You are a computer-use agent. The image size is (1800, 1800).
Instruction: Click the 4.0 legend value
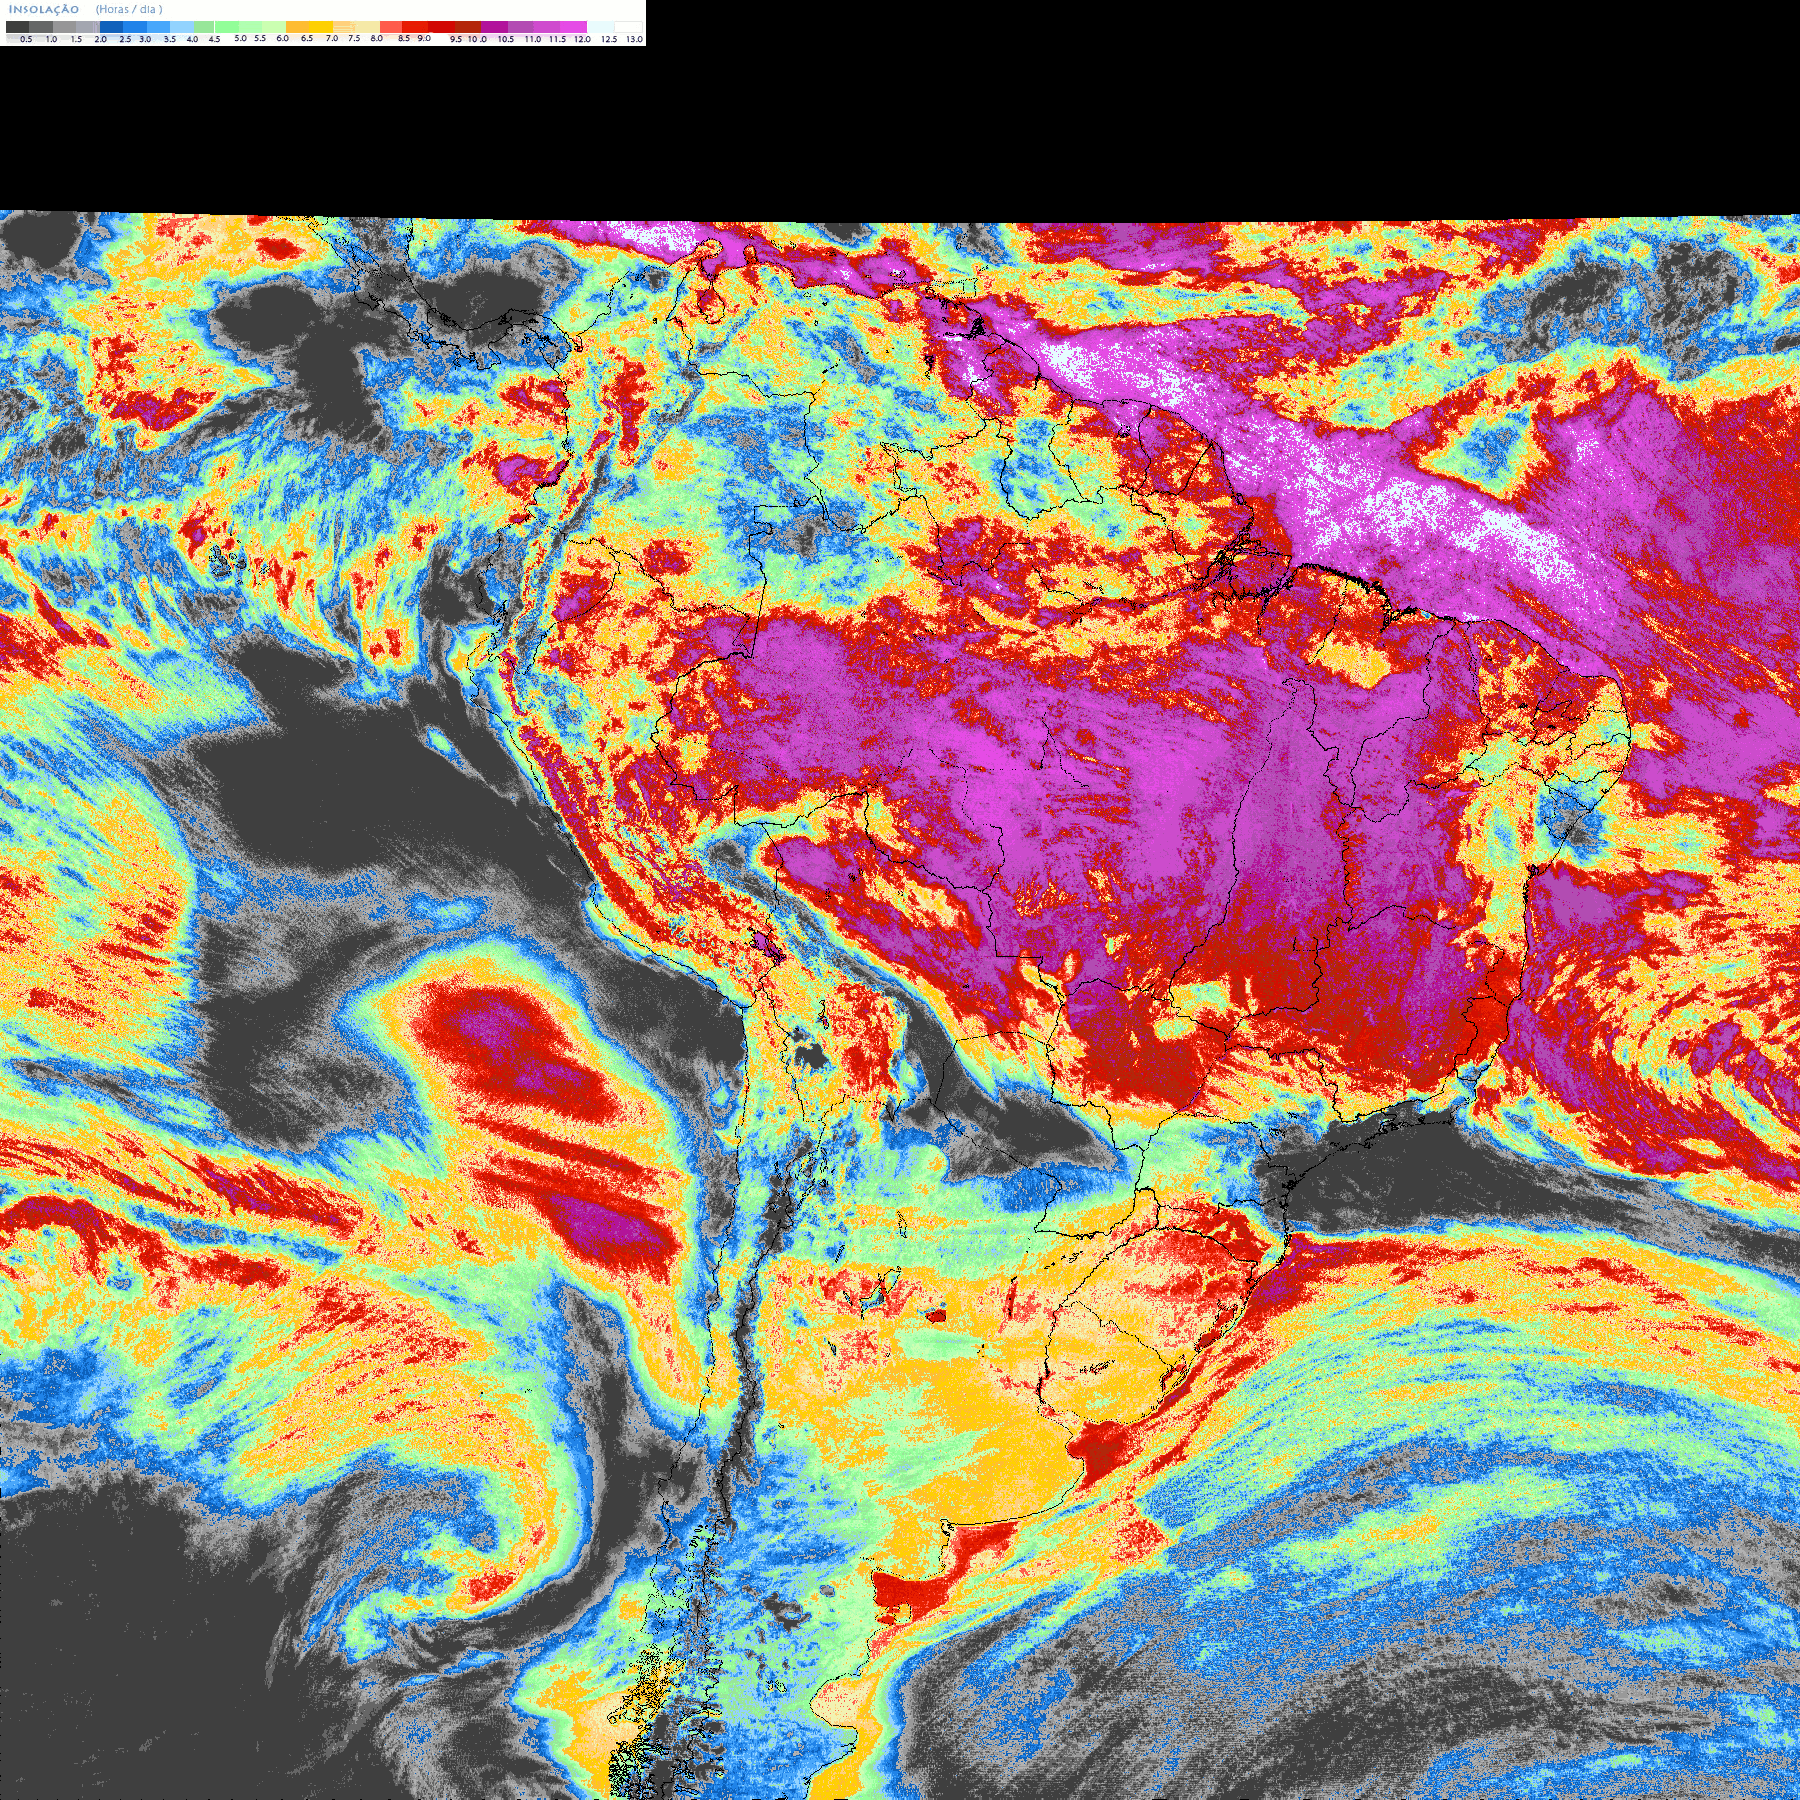[192, 39]
